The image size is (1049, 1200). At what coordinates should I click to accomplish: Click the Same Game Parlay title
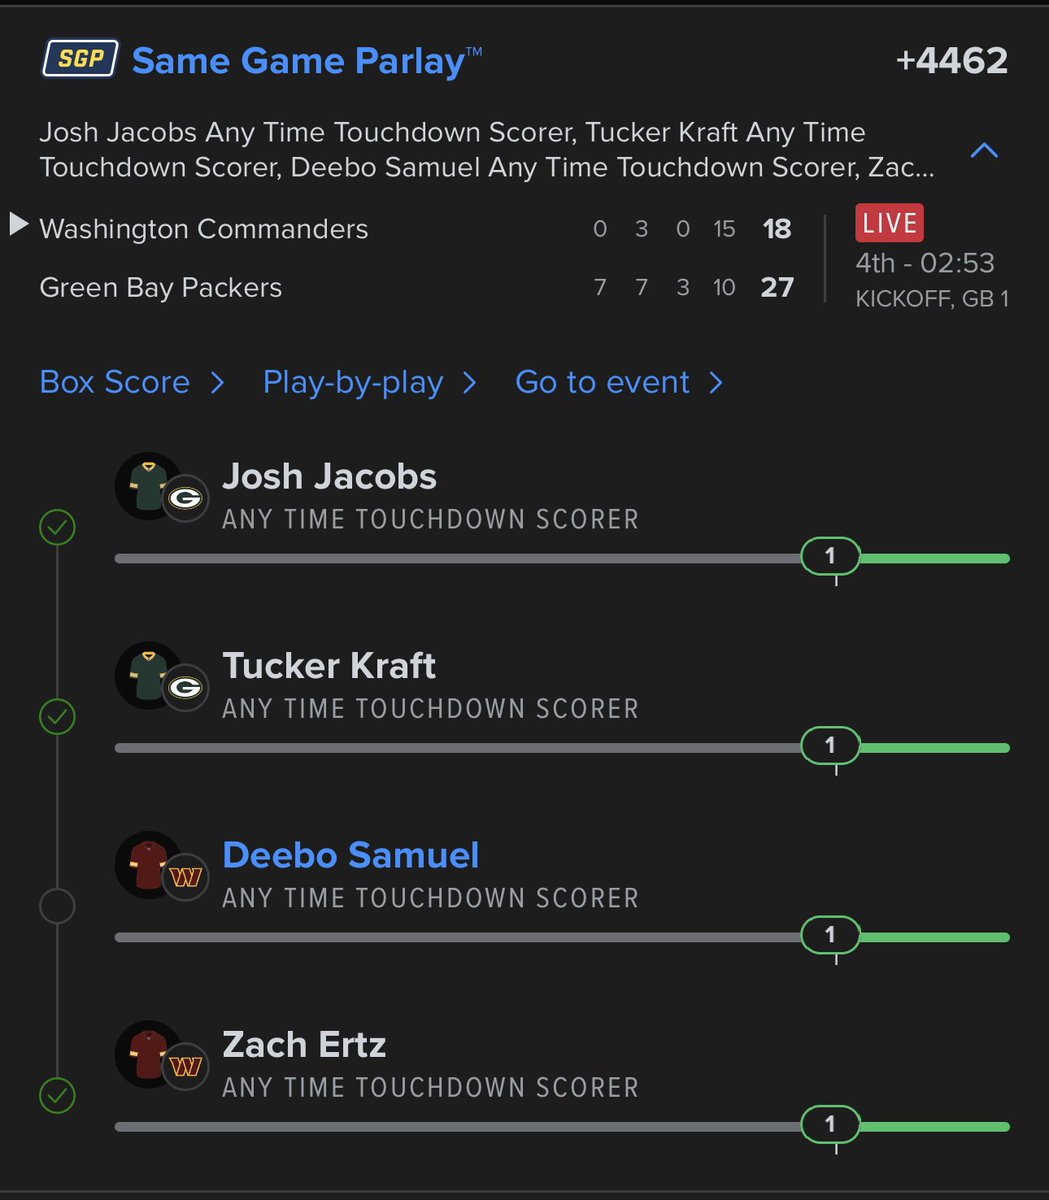306,61
